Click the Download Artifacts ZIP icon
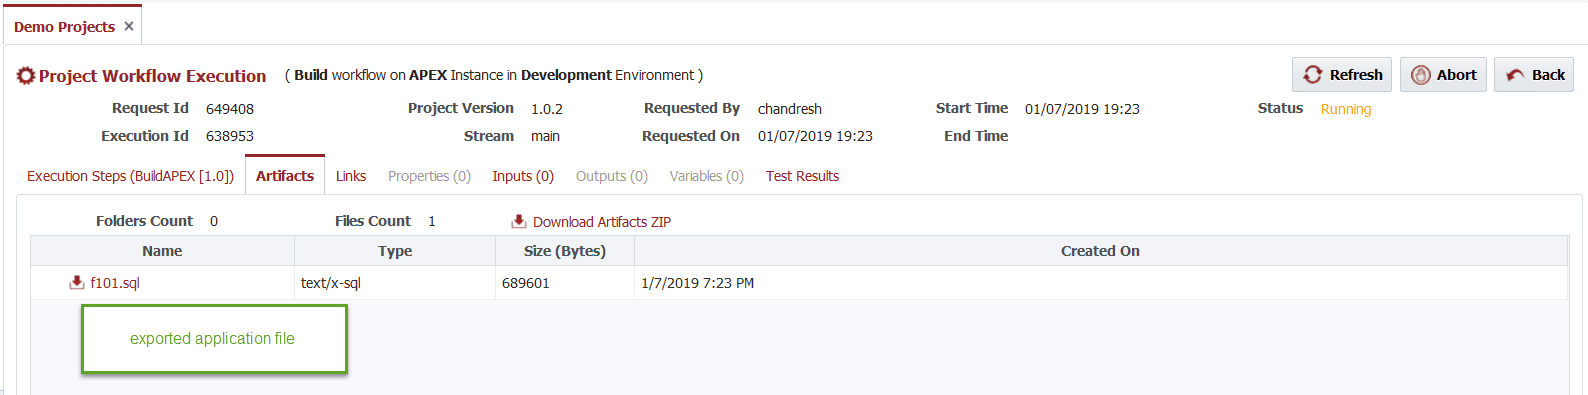The image size is (1588, 395). click(x=519, y=221)
